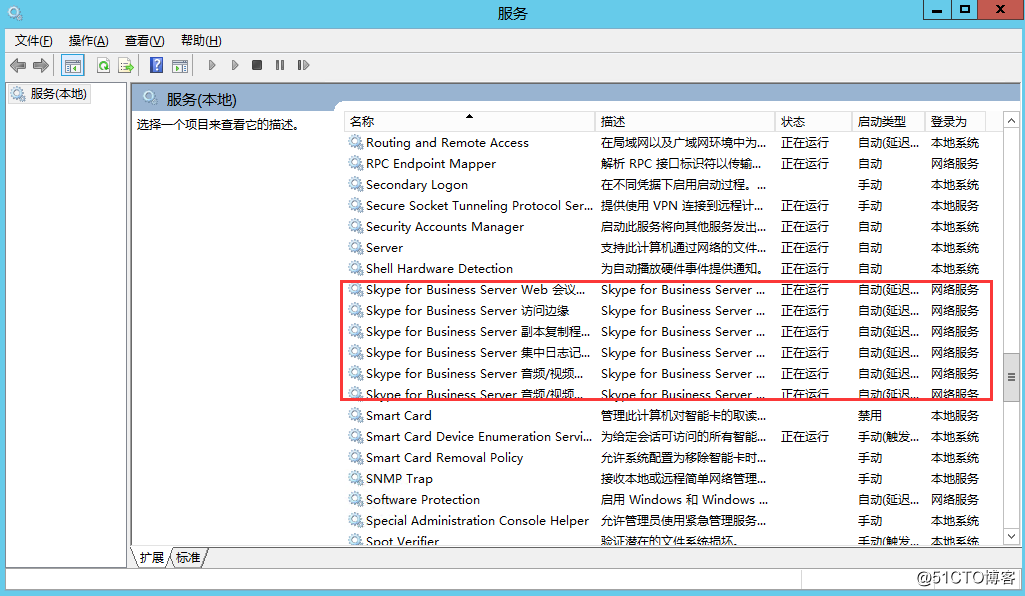This screenshot has width=1025, height=596.
Task: Click the Pause service icon
Action: 280,65
